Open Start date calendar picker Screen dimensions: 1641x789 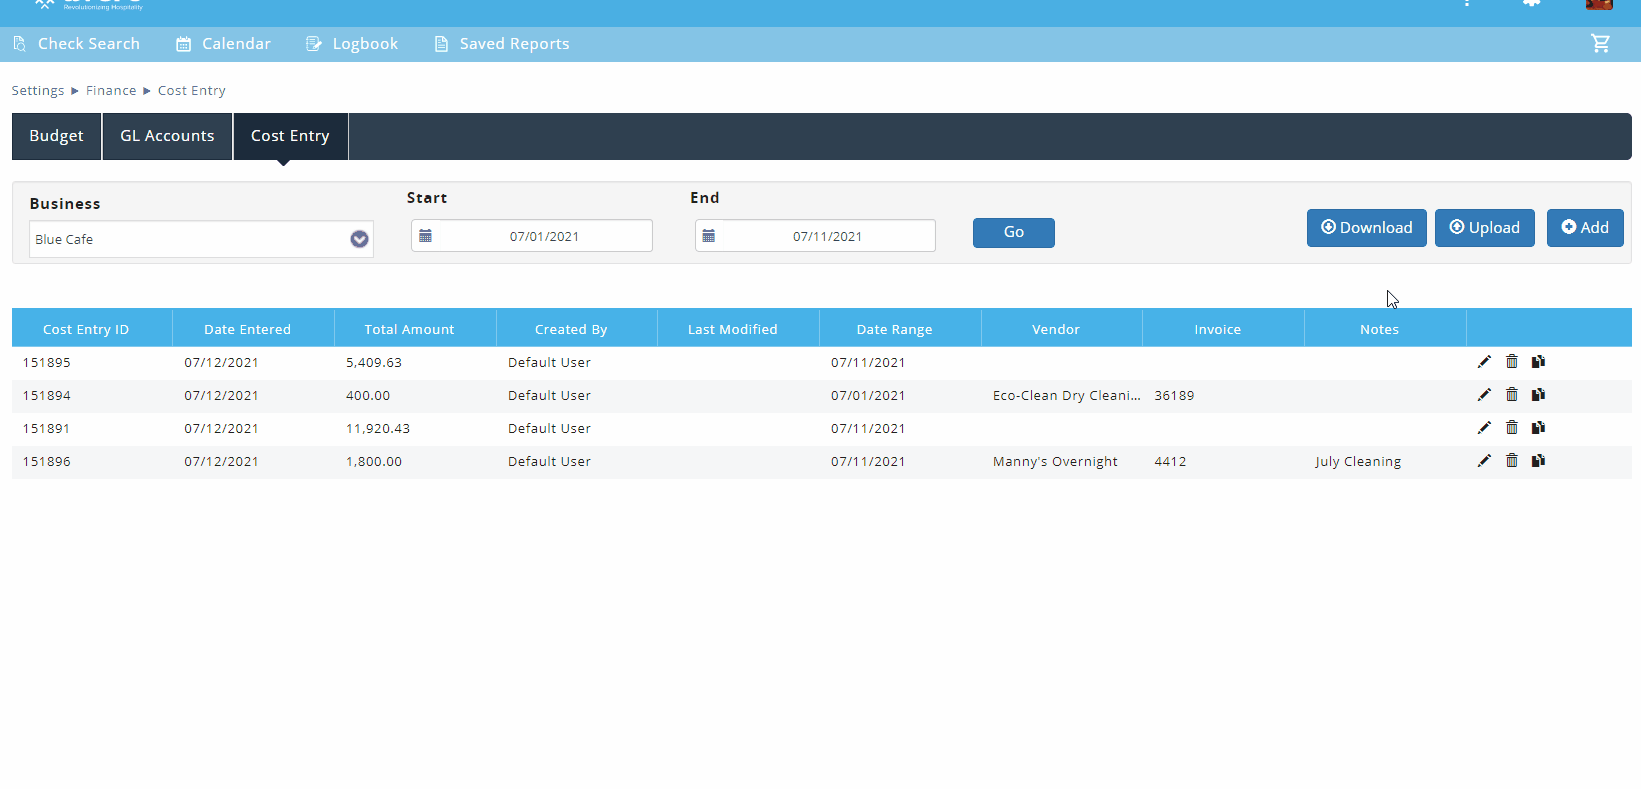pos(426,236)
